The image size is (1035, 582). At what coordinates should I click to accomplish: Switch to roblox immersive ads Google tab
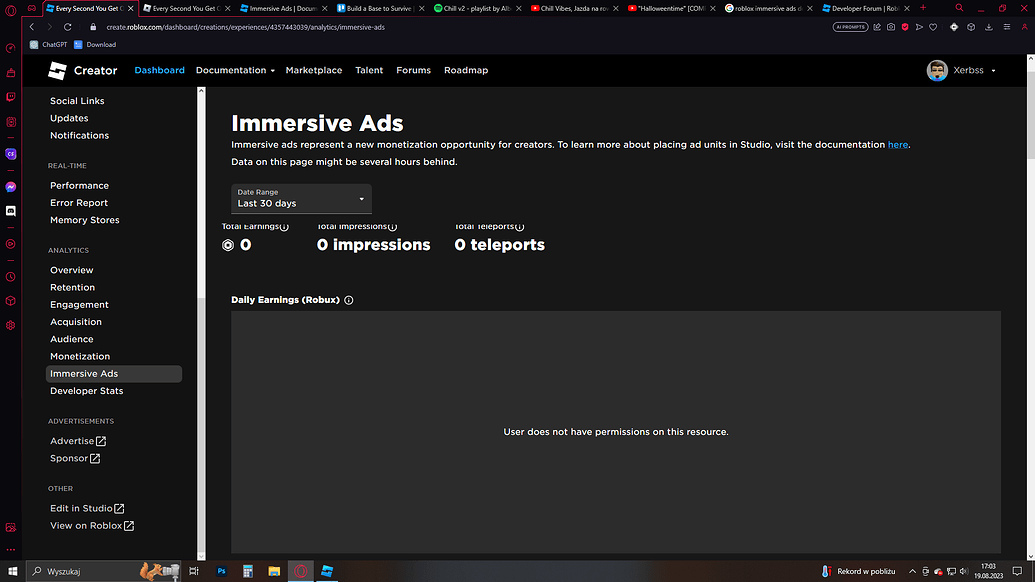(x=768, y=9)
